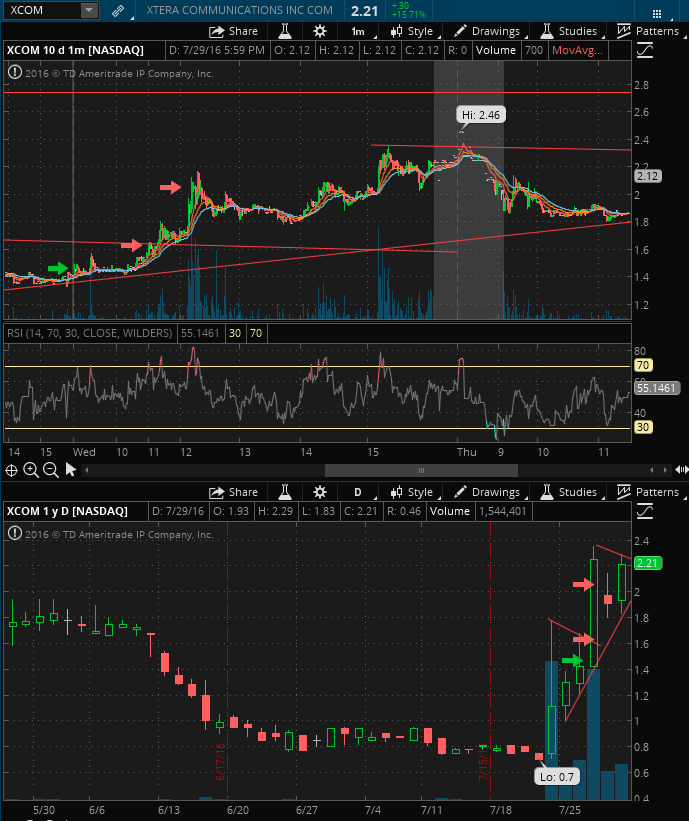This screenshot has width=689, height=821.
Task: Click the RSI (14, 70, 30, CLOSE, WILDERS) label
Action: [x=90, y=333]
